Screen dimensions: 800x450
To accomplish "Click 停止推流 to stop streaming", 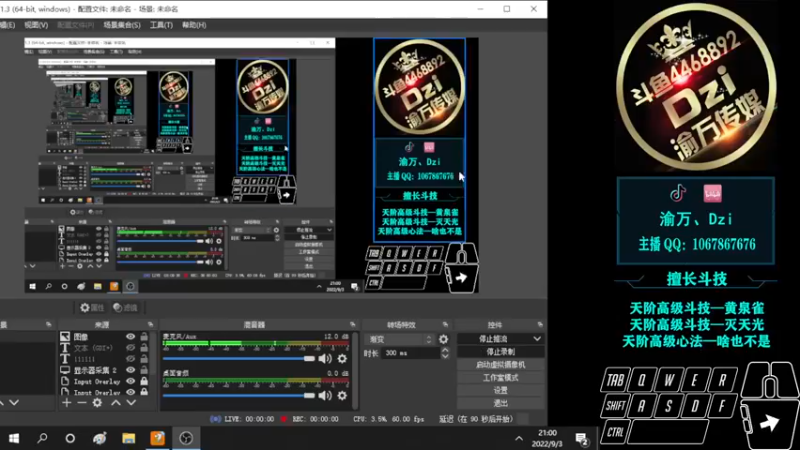I will tap(494, 339).
